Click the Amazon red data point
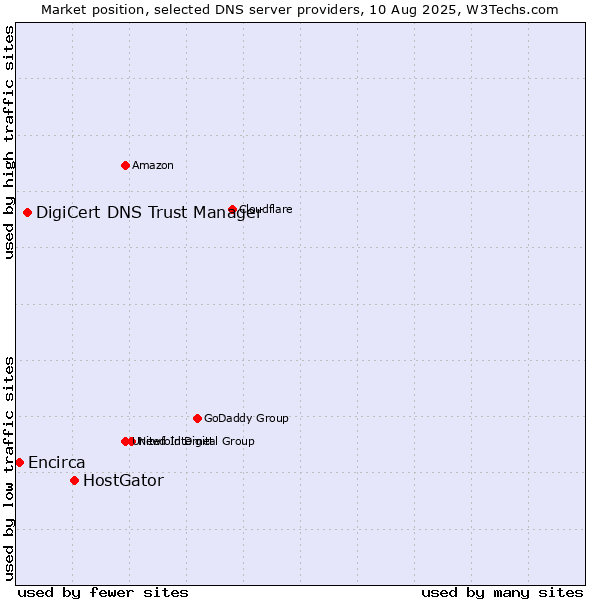 (125, 166)
